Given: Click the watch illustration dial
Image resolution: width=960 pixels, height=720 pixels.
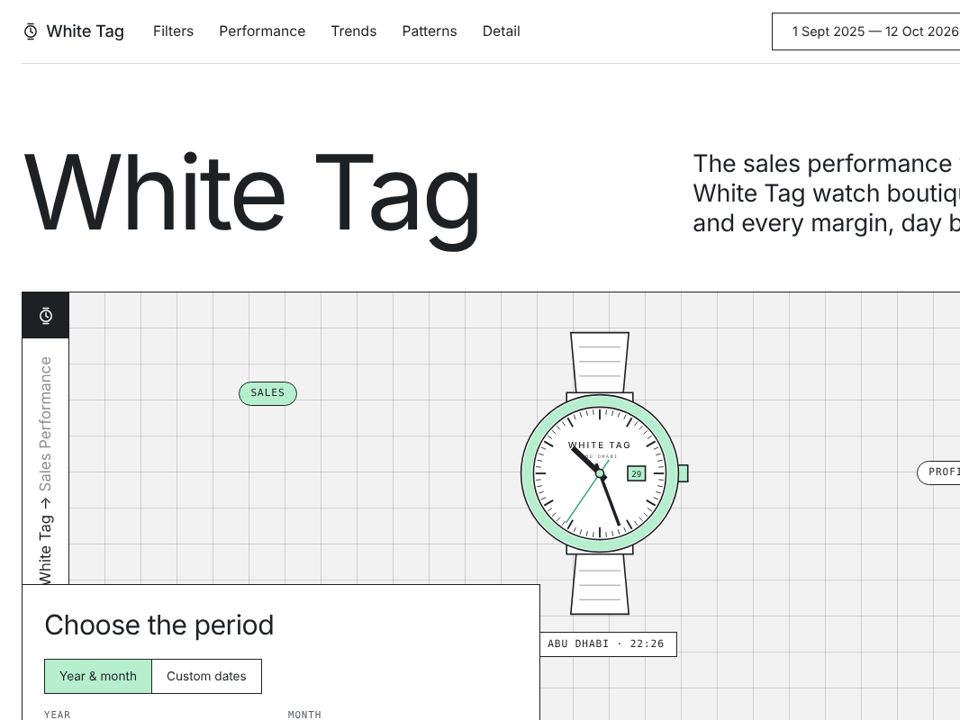Looking at the screenshot, I should [x=599, y=473].
